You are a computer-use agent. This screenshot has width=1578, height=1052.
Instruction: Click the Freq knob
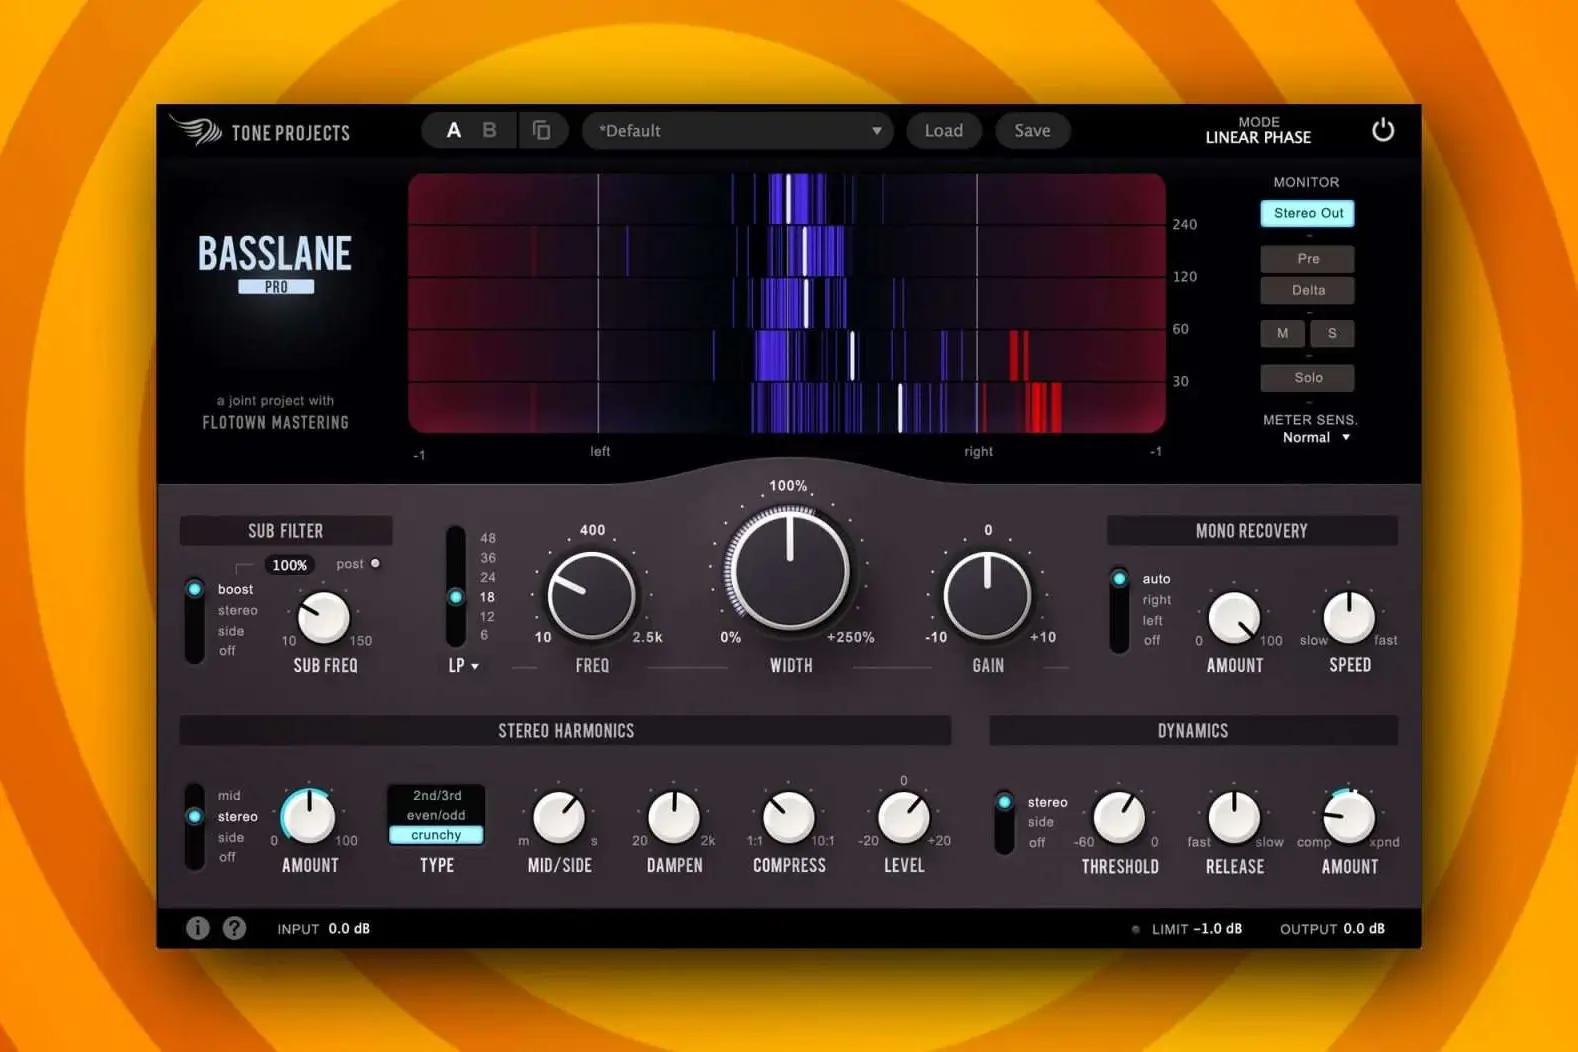coord(591,596)
